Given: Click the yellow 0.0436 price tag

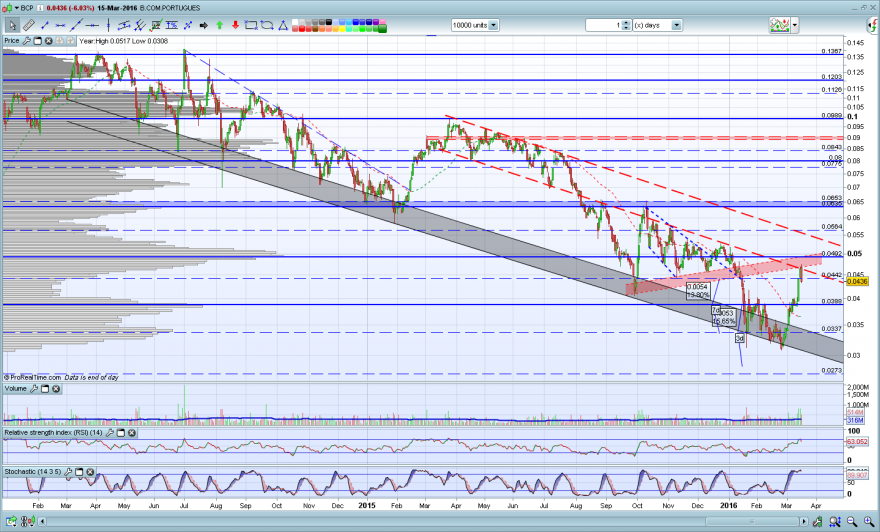Looking at the screenshot, I should click(x=857, y=282).
